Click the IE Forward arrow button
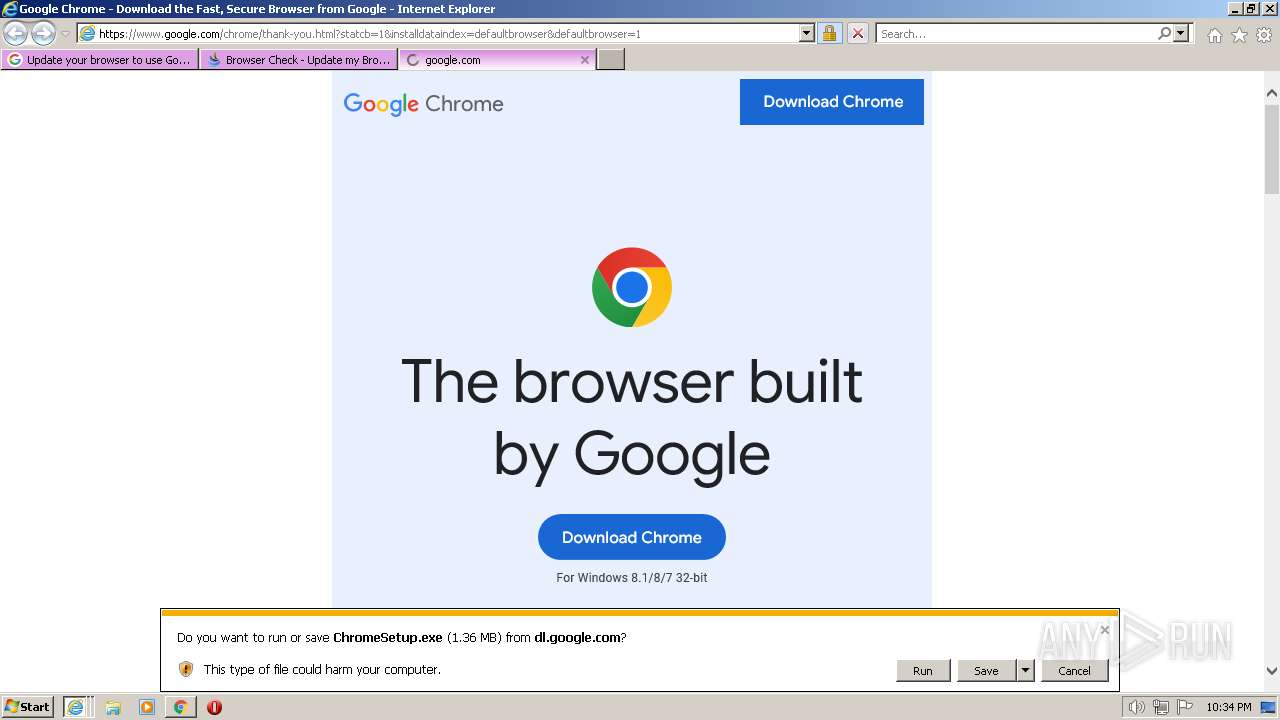1280x720 pixels. pyautogui.click(x=43, y=33)
